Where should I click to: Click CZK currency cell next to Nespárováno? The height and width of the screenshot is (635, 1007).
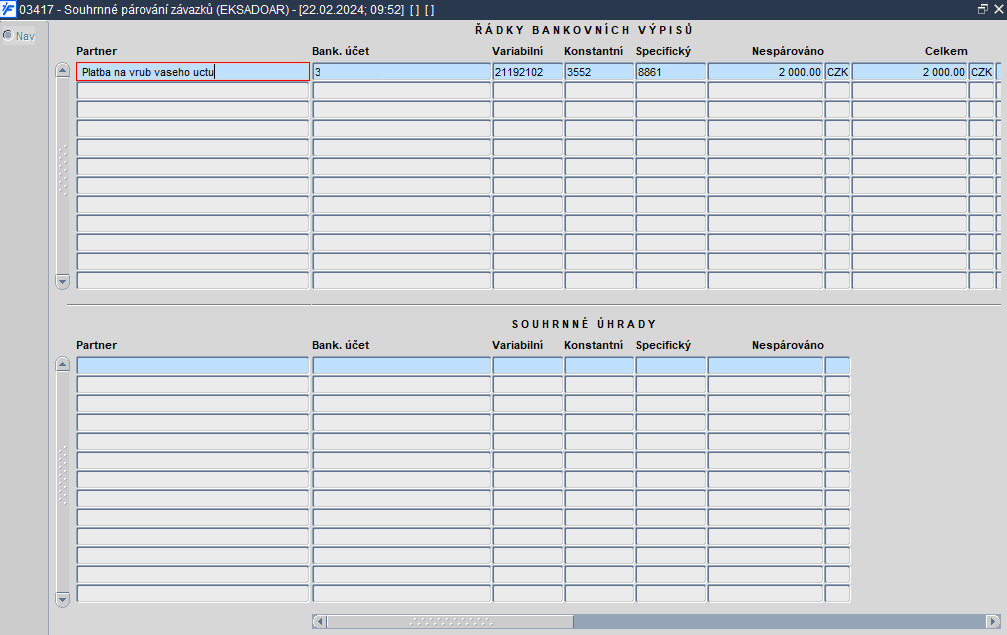point(837,72)
